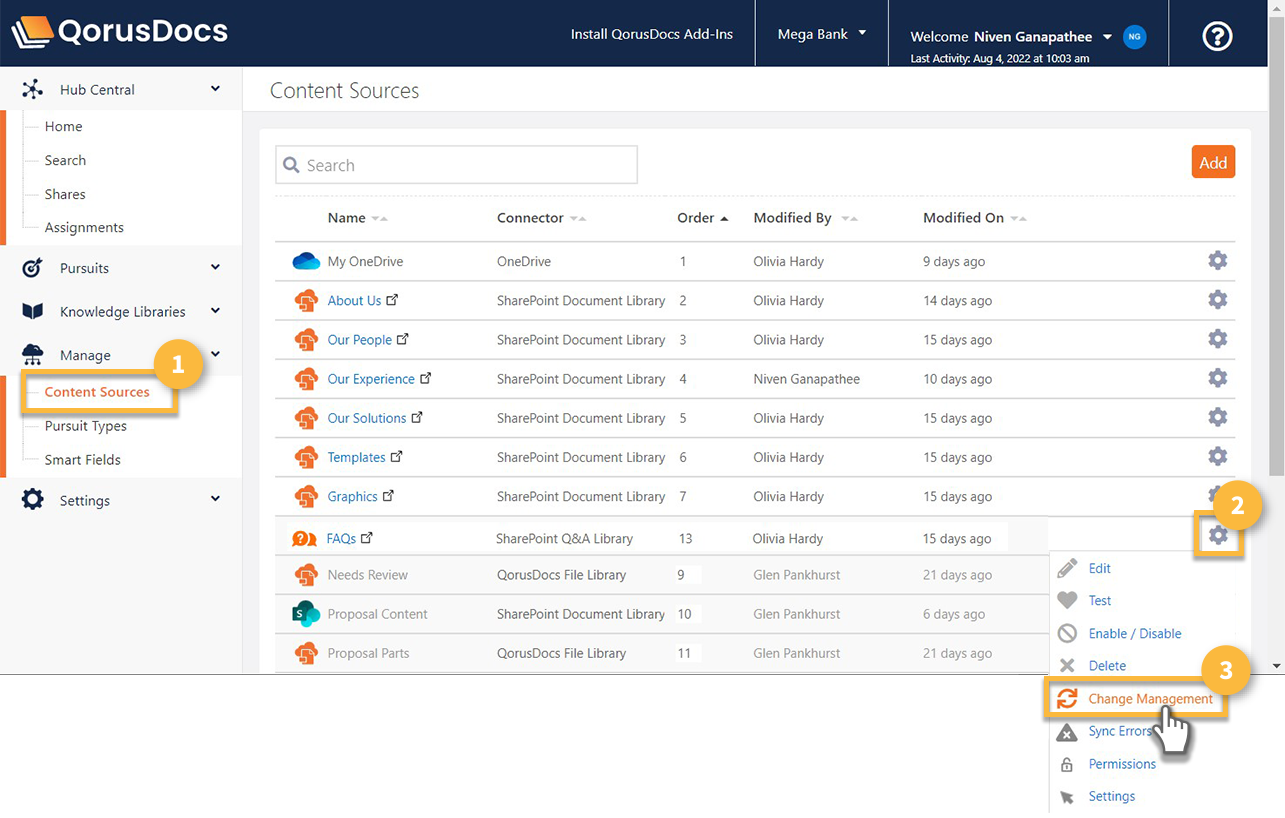Screen dimensions: 1285x818
Task: Select the Hub Central node icon in sidebar
Action: click(x=33, y=88)
